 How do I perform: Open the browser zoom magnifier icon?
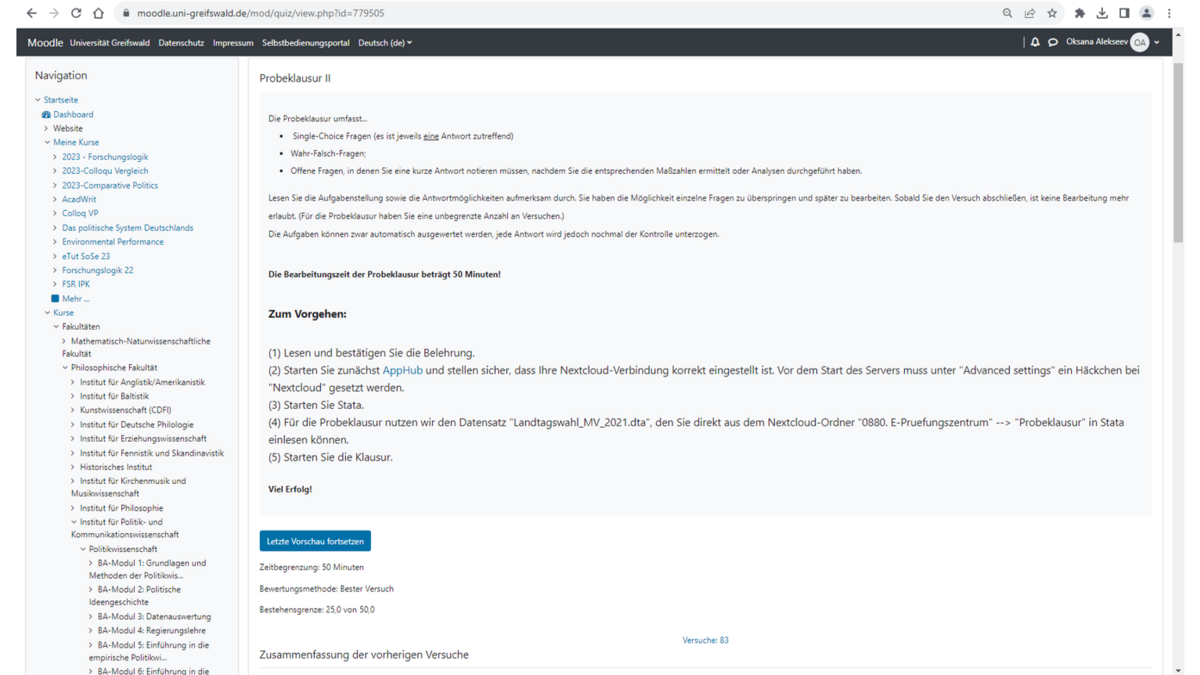(x=1007, y=13)
